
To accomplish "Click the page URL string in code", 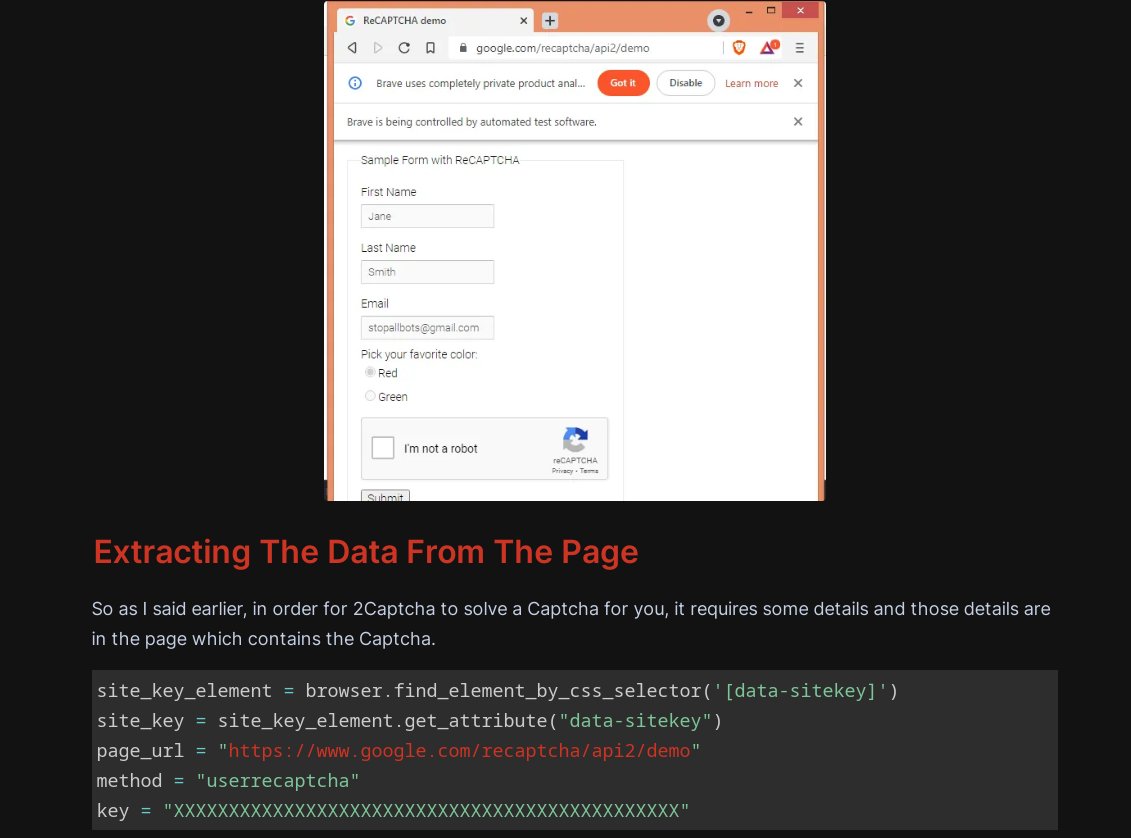I will click(x=459, y=751).
